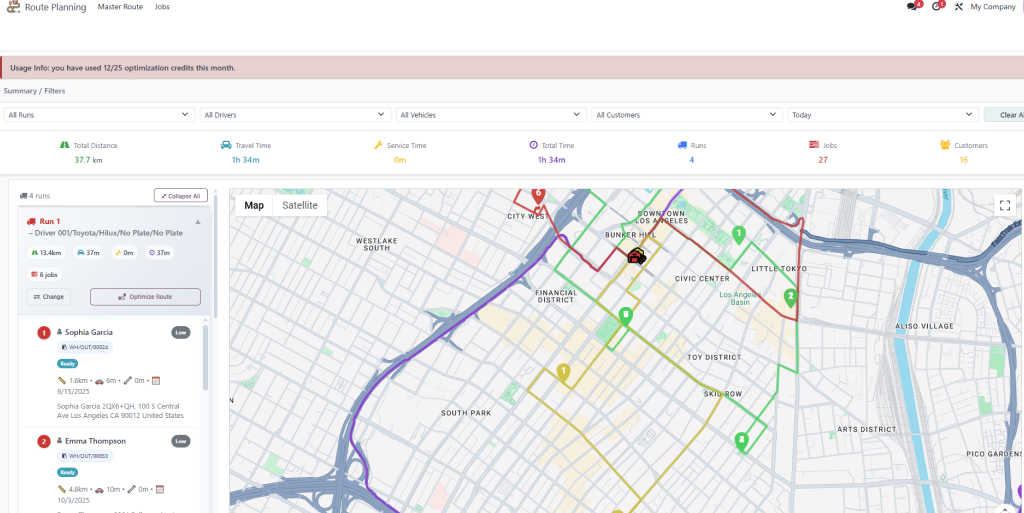Select the Map view type
Image resolution: width=1024 pixels, height=513 pixels.
pyautogui.click(x=254, y=205)
